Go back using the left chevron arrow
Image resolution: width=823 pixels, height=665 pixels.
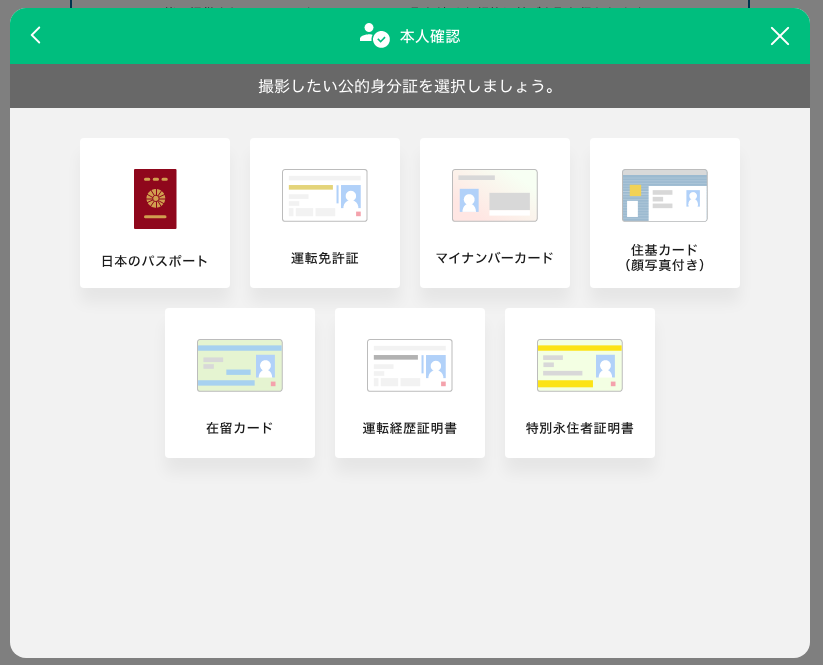point(36,36)
